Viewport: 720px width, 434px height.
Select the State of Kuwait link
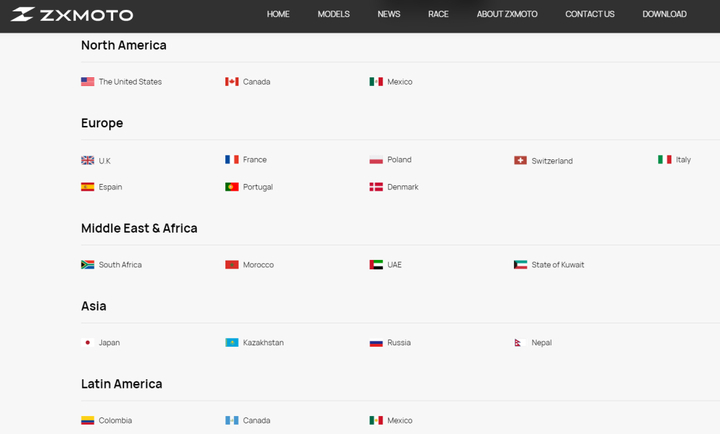(558, 265)
